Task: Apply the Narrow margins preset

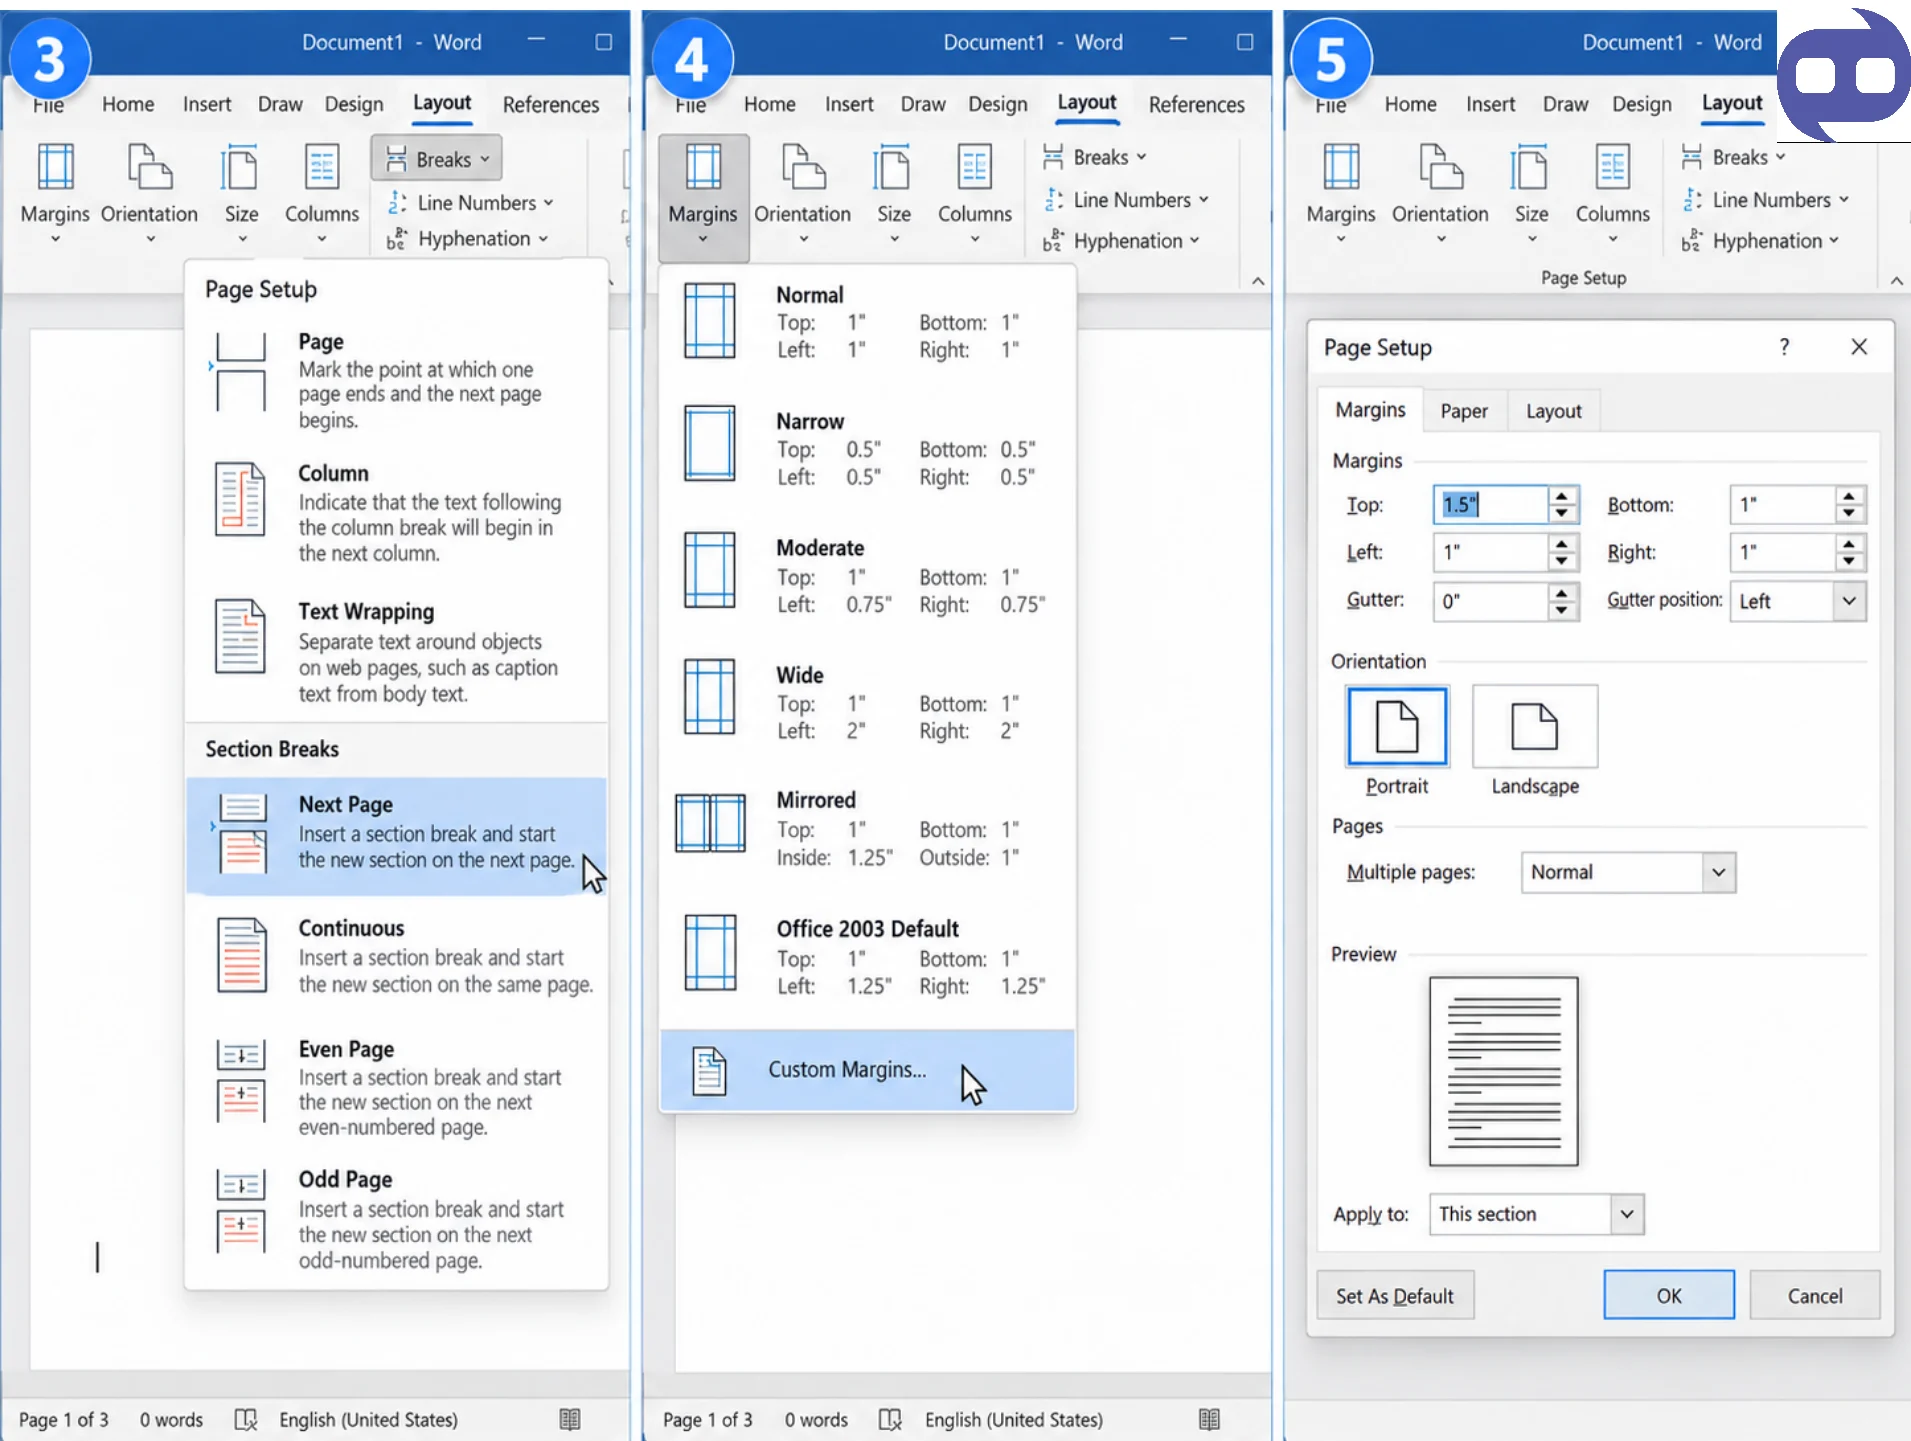Action: (867, 448)
